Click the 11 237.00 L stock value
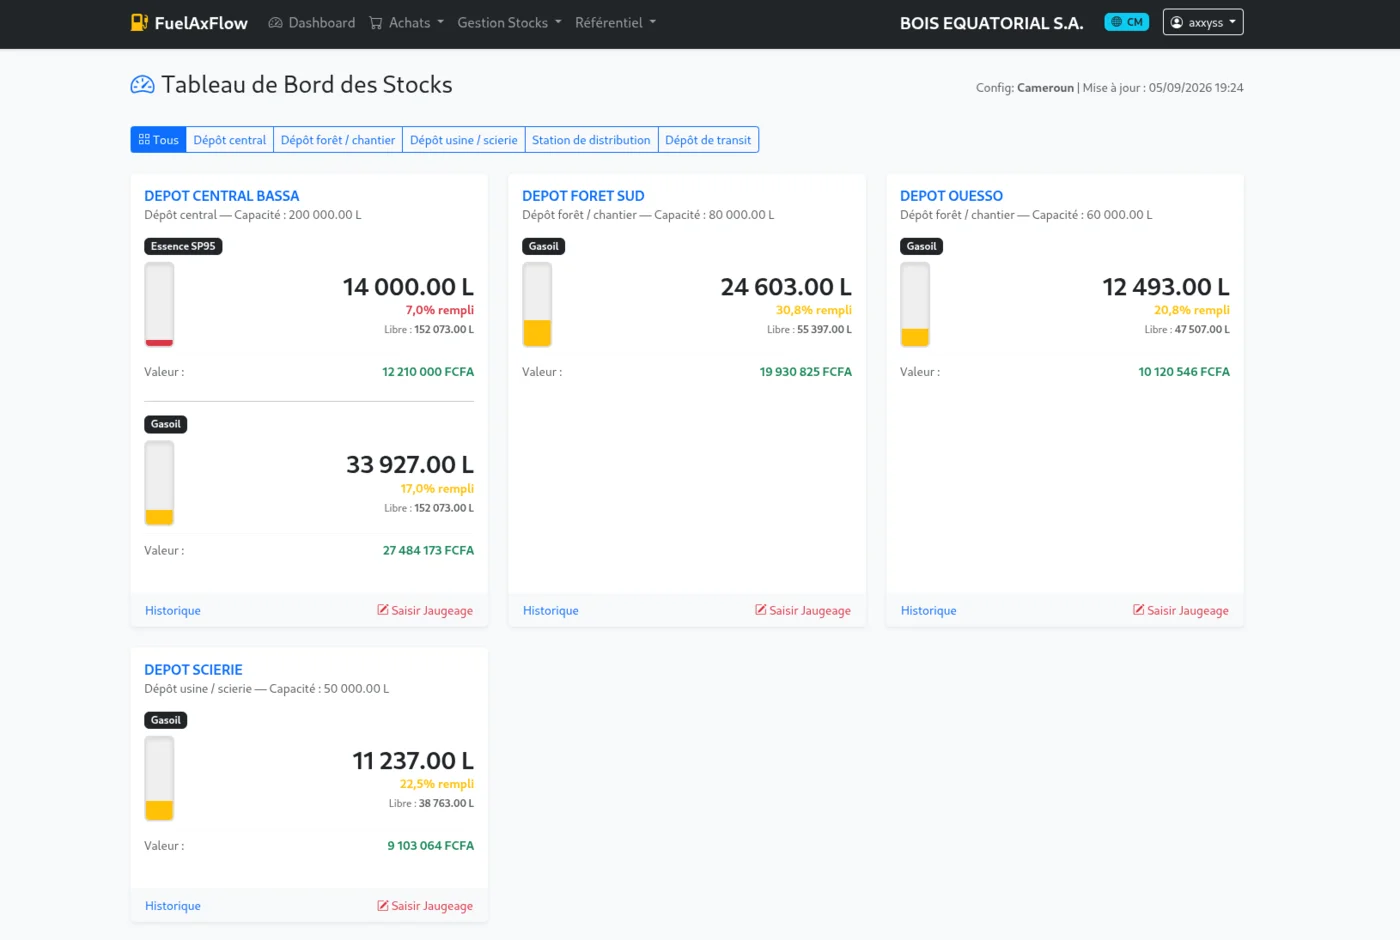1400x940 pixels. [413, 761]
